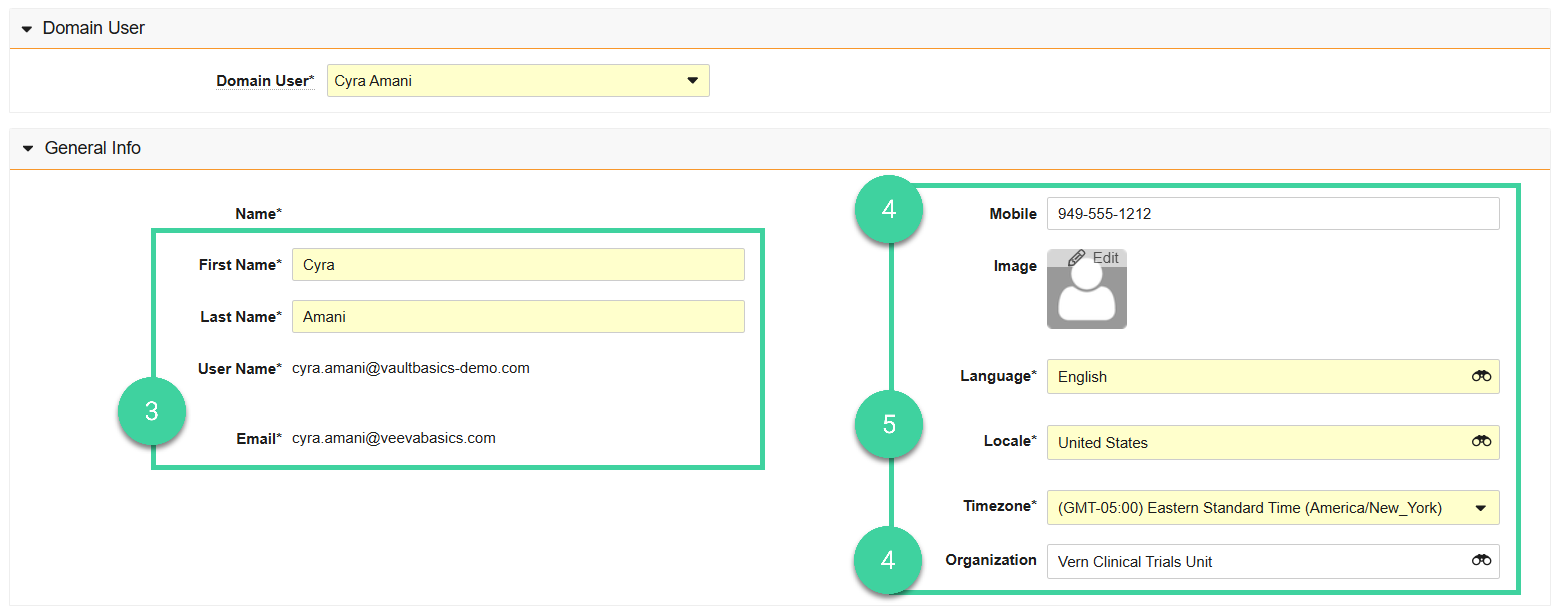Click the Locale field showing United States
Screen dimensions: 1560x612
tap(1273, 443)
